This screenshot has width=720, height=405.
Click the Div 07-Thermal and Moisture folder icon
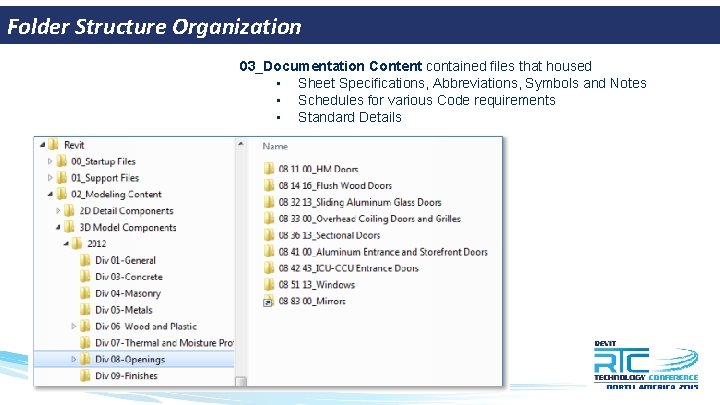(x=85, y=343)
